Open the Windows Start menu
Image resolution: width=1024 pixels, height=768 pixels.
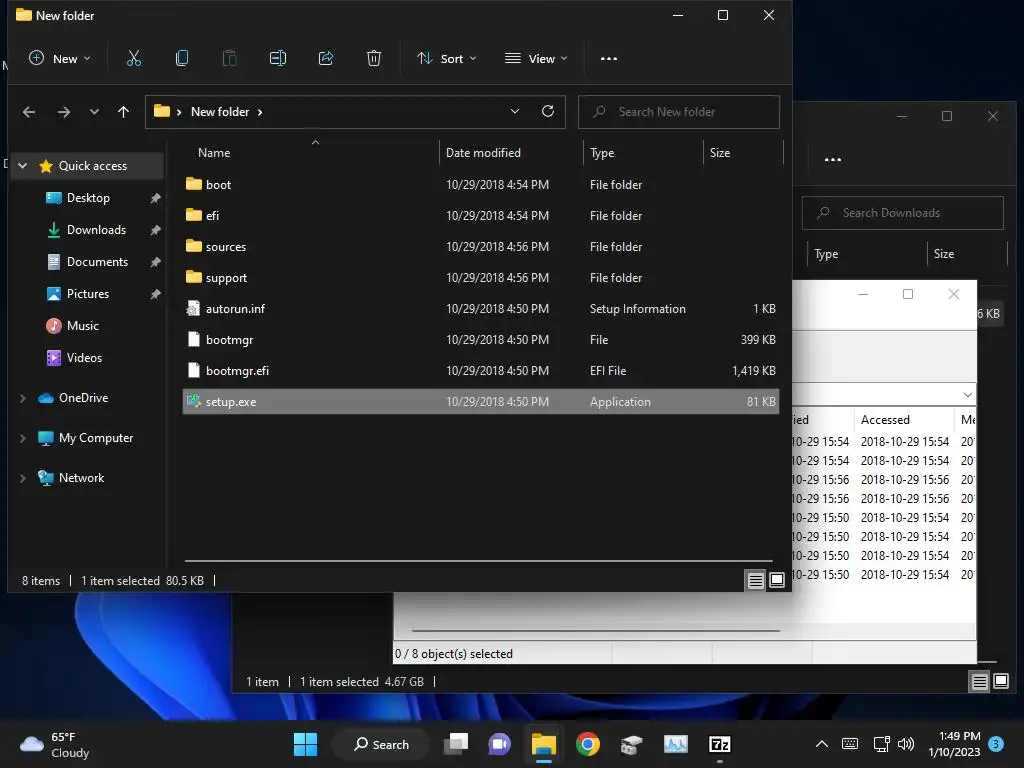click(x=305, y=744)
